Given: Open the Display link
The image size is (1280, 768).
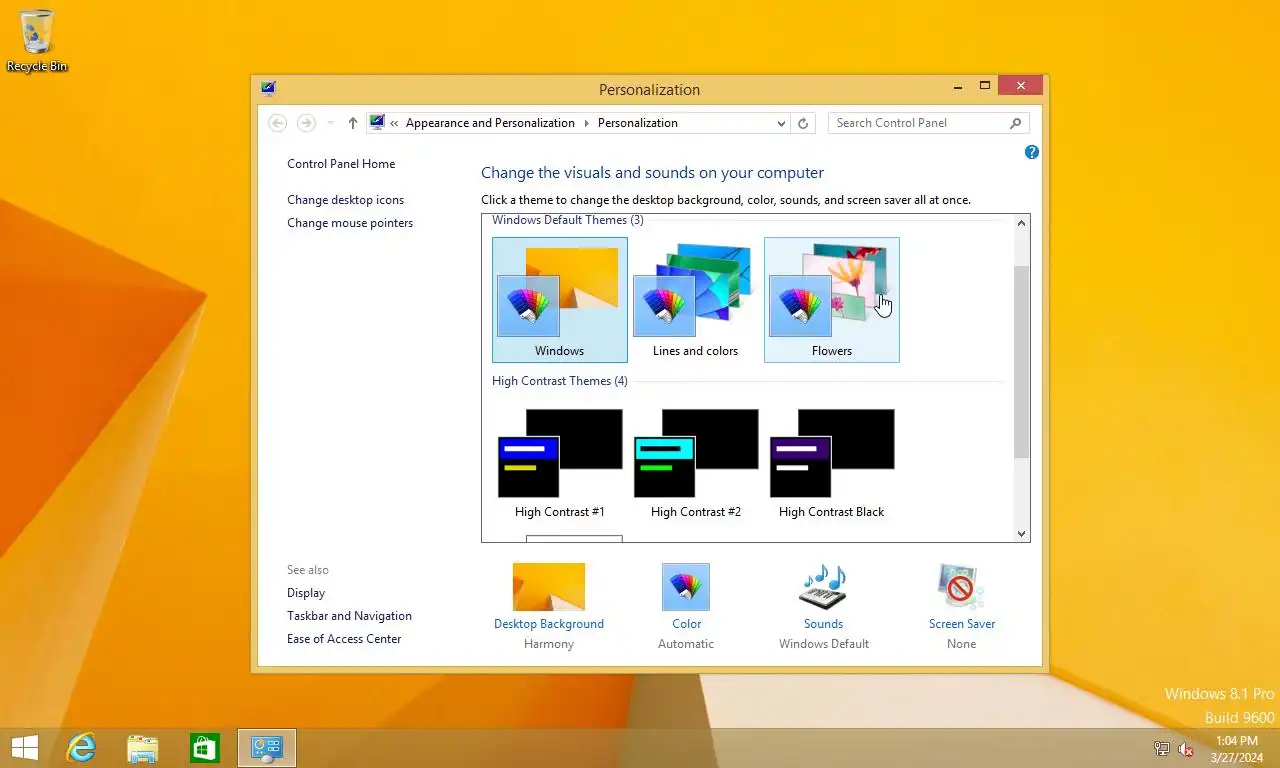Looking at the screenshot, I should coord(306,593).
